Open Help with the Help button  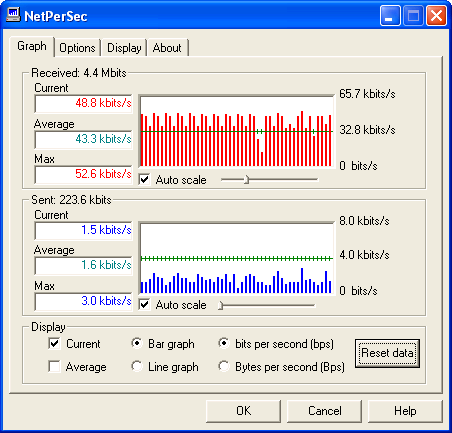click(405, 411)
